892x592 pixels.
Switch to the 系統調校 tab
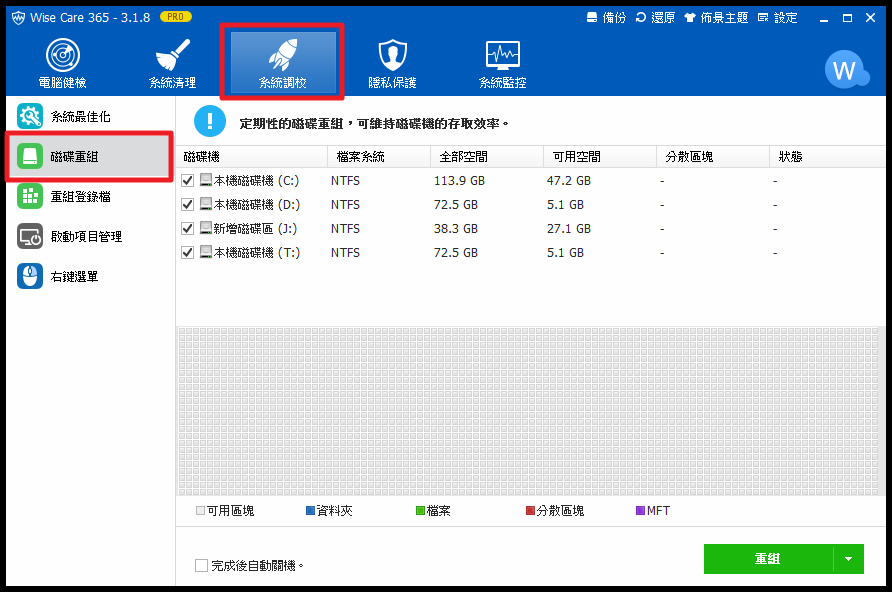tap(283, 63)
